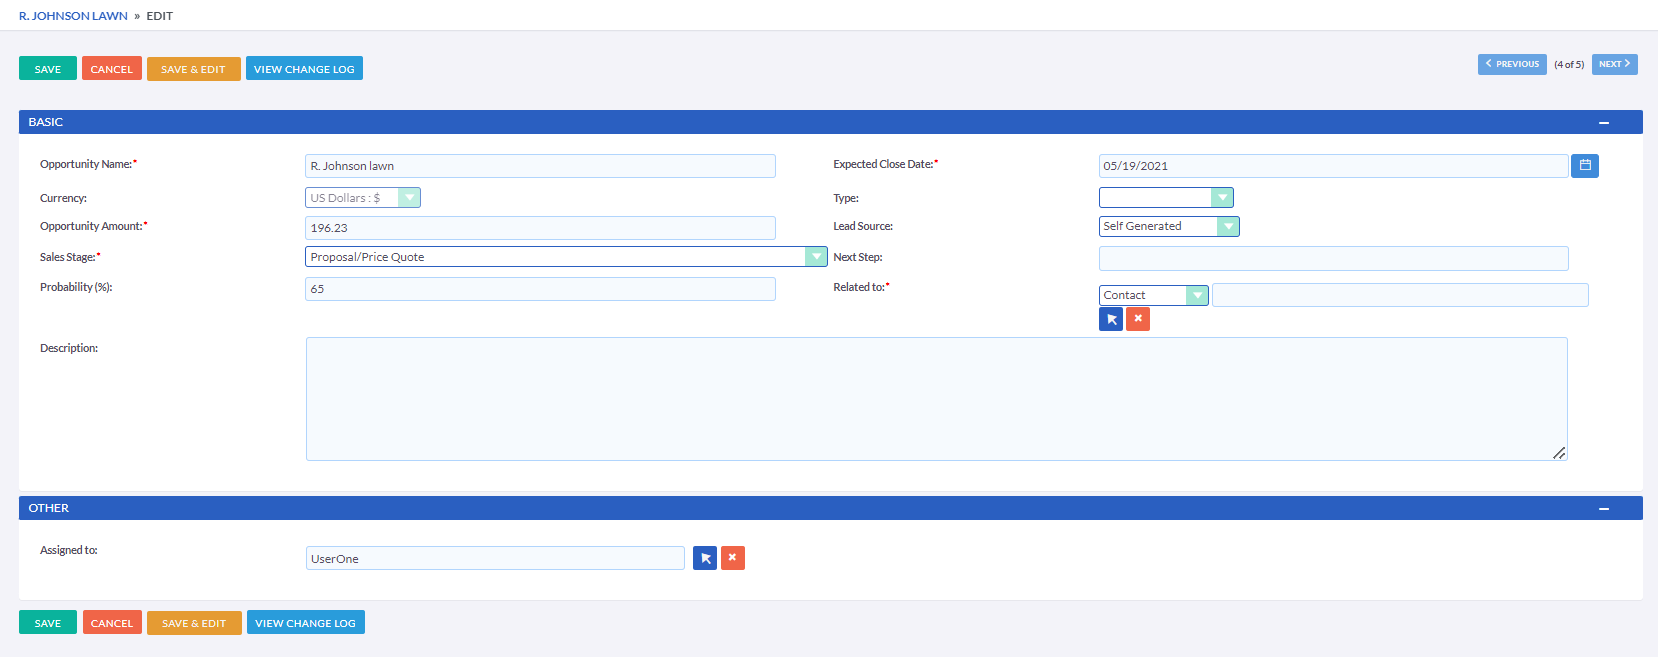Clear the Assigned to user with red X
Image resolution: width=1658 pixels, height=657 pixels.
pos(732,558)
